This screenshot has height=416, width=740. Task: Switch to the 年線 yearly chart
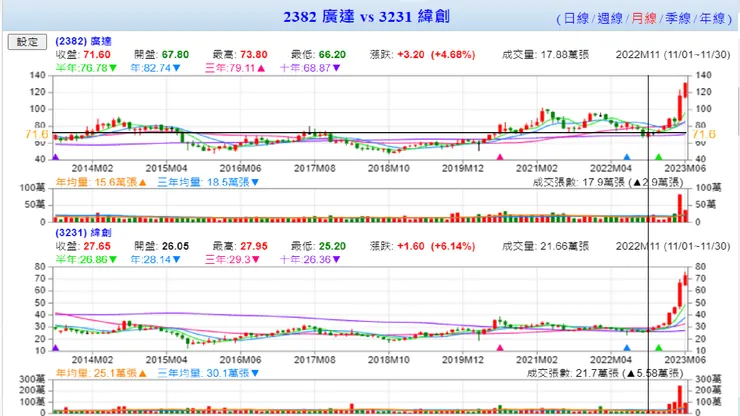click(712, 18)
